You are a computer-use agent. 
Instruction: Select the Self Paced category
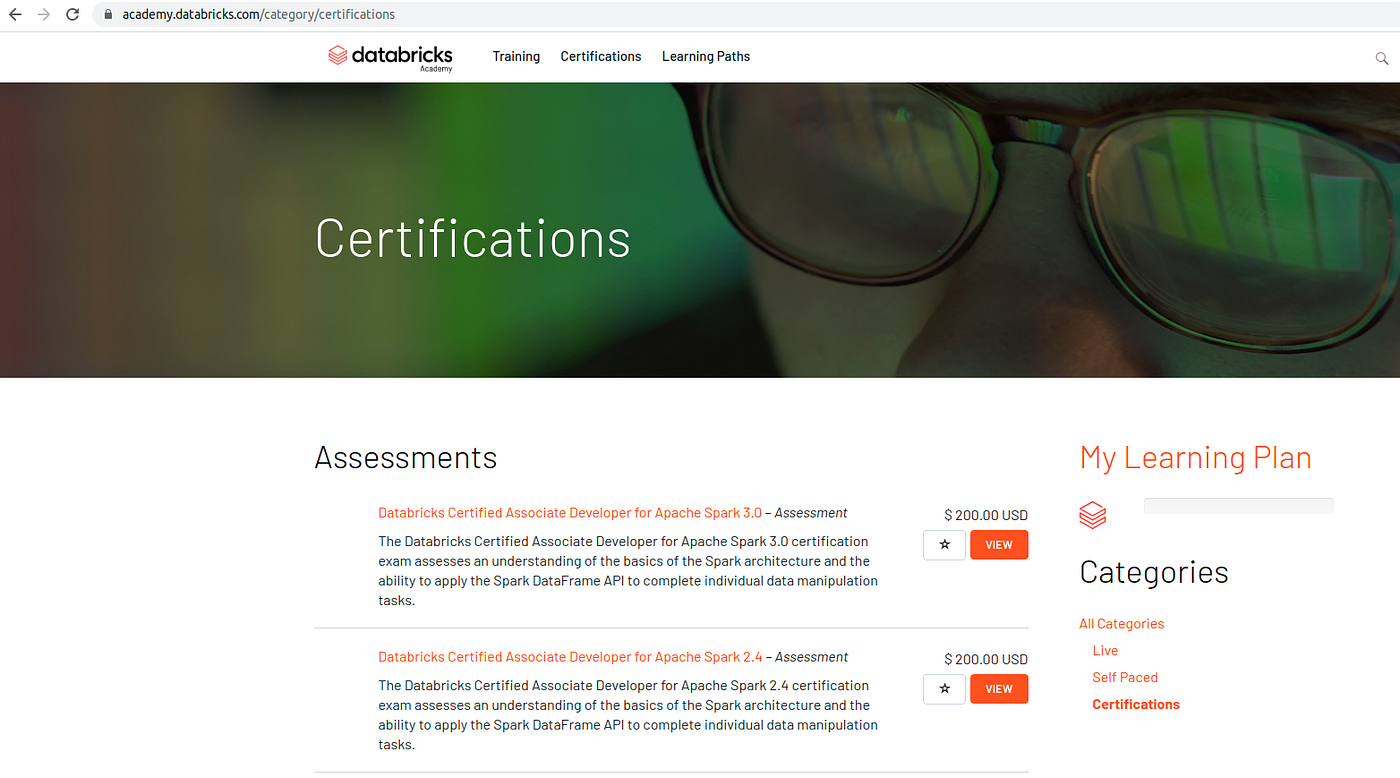[x=1125, y=678]
